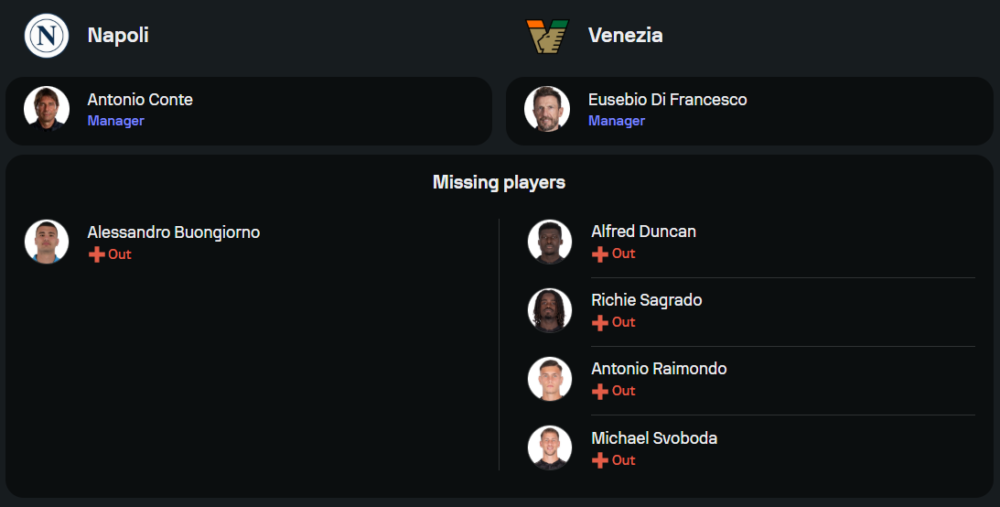Open Eusebio Di Francesco's manager photo
1000x507 pixels.
[547, 109]
